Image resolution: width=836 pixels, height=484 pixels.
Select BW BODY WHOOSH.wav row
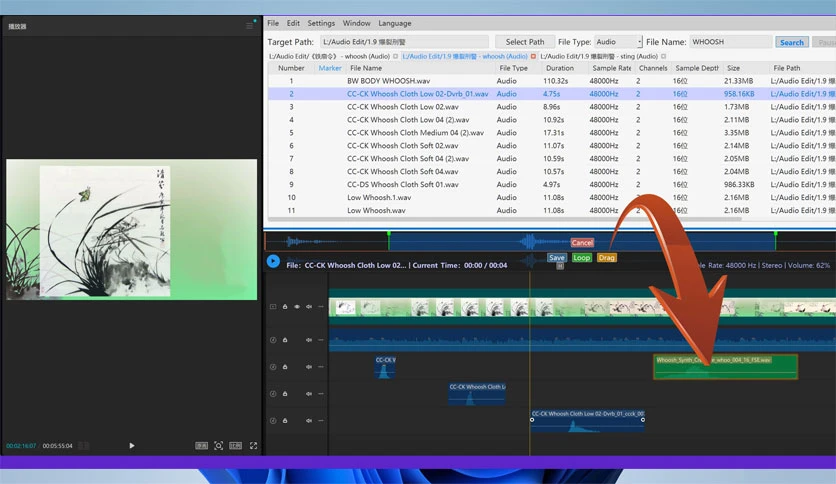coord(552,81)
